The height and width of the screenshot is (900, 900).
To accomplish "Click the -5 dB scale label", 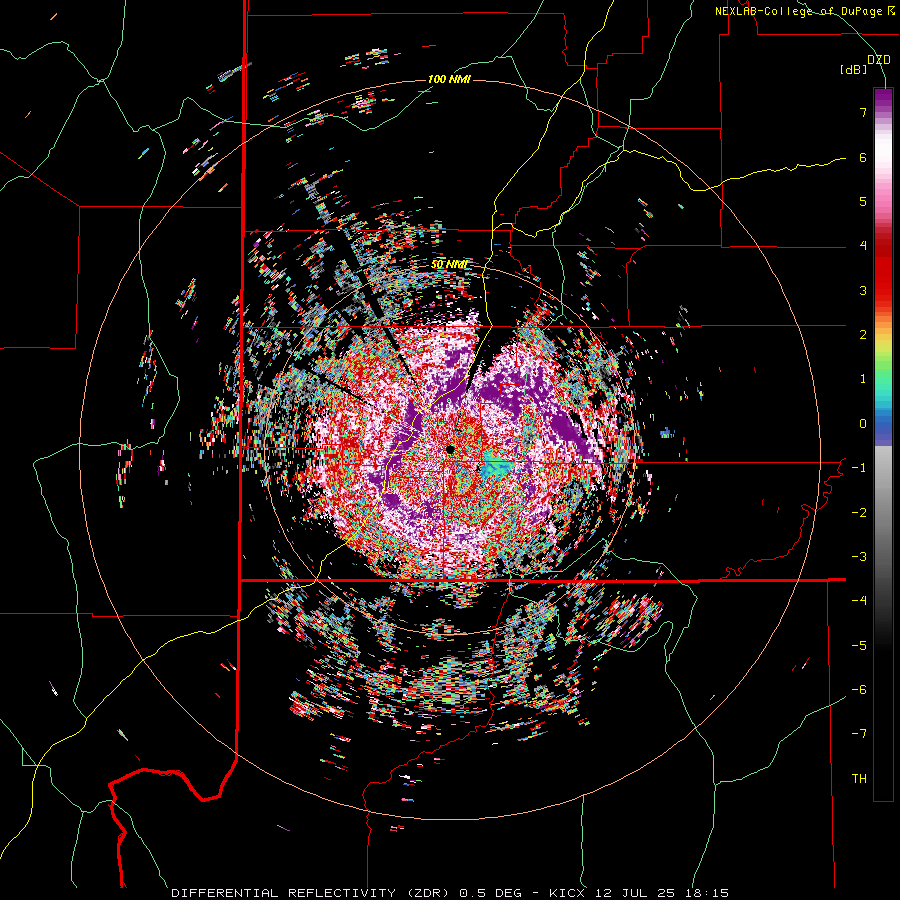I will coord(859,645).
